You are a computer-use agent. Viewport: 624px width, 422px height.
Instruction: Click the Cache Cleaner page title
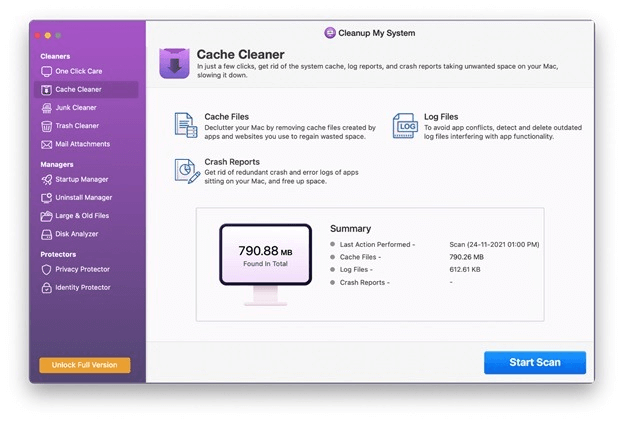pos(240,54)
